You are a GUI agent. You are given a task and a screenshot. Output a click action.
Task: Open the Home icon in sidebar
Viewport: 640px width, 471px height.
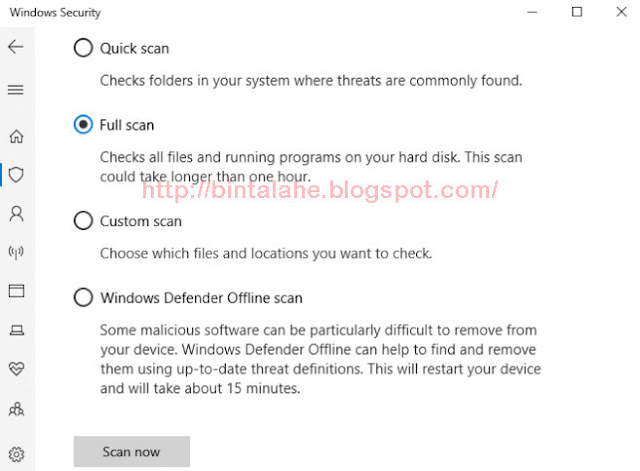(x=16, y=136)
